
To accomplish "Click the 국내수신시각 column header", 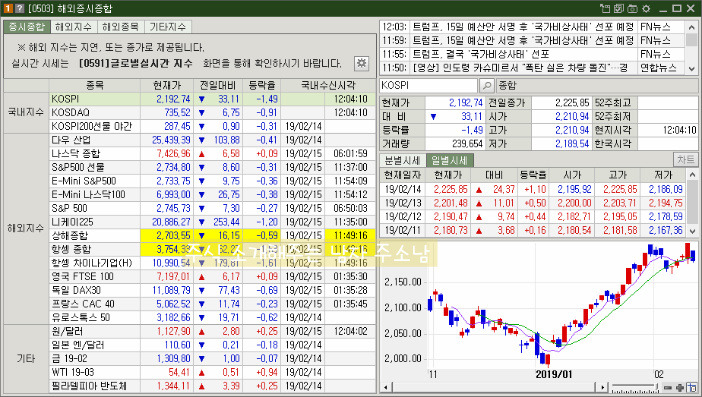I will point(328,85).
